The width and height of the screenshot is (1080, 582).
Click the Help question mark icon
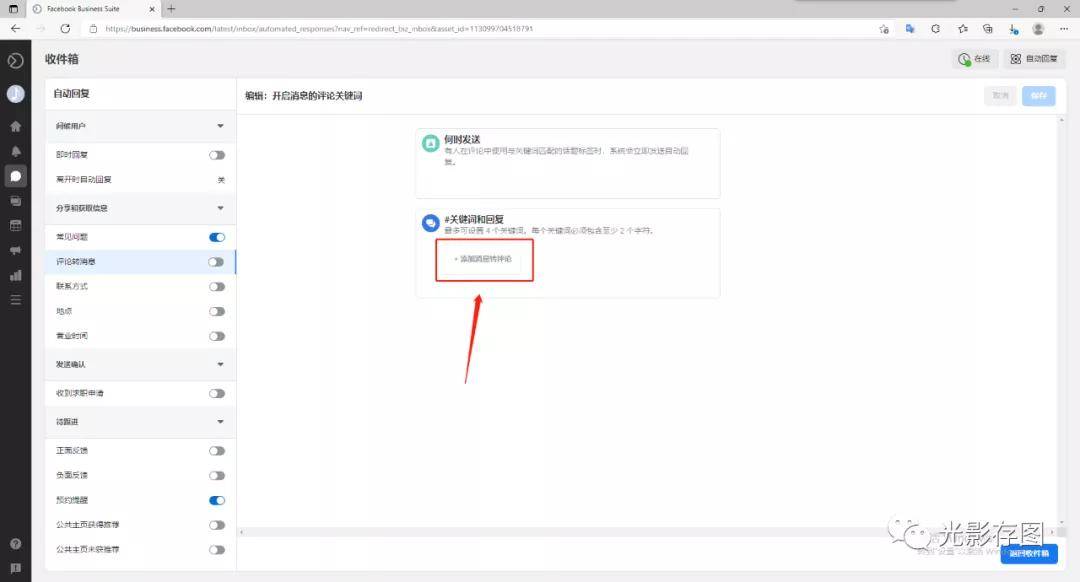click(x=15, y=544)
